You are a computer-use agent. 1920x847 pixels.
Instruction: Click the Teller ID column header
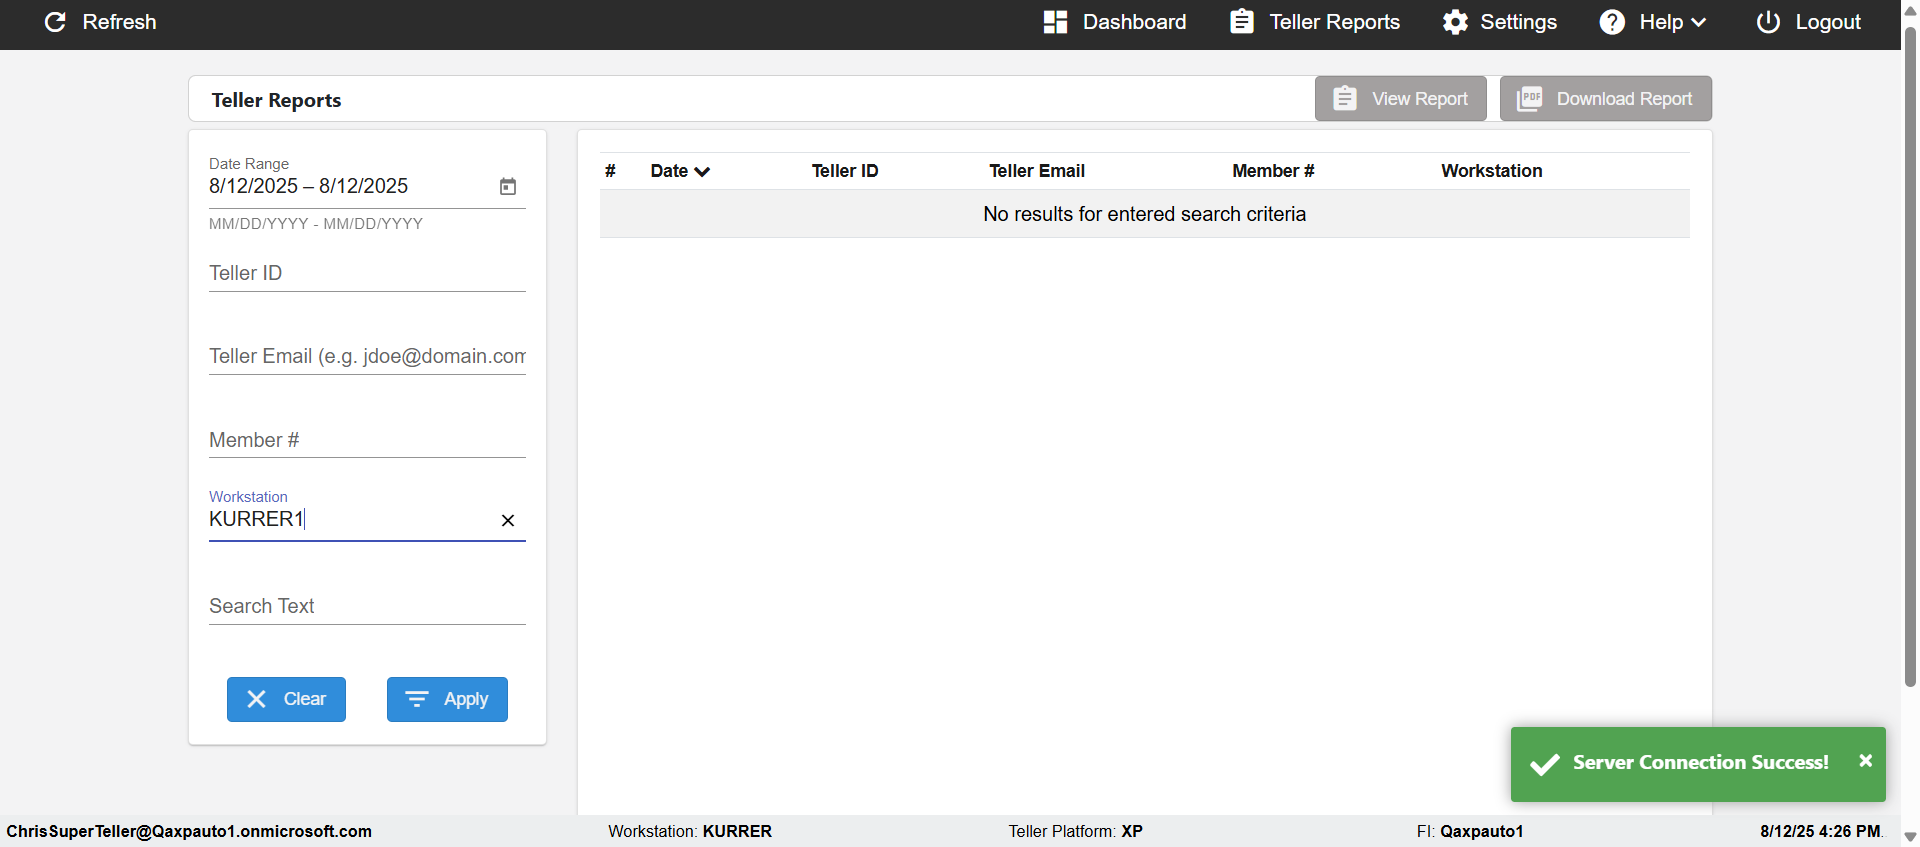click(x=845, y=171)
